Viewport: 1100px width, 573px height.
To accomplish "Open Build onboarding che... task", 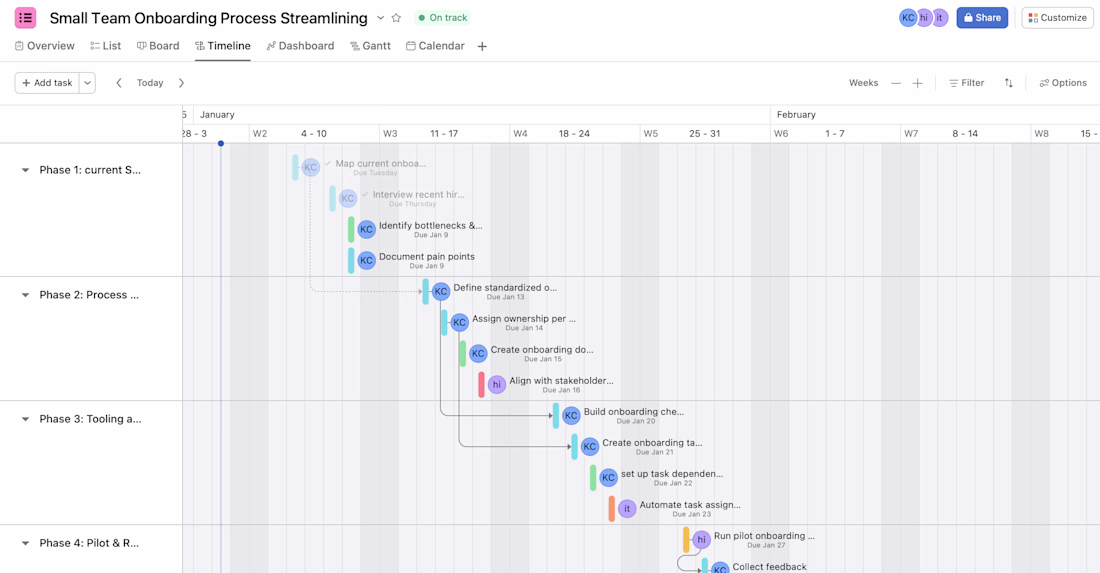I will (633, 412).
